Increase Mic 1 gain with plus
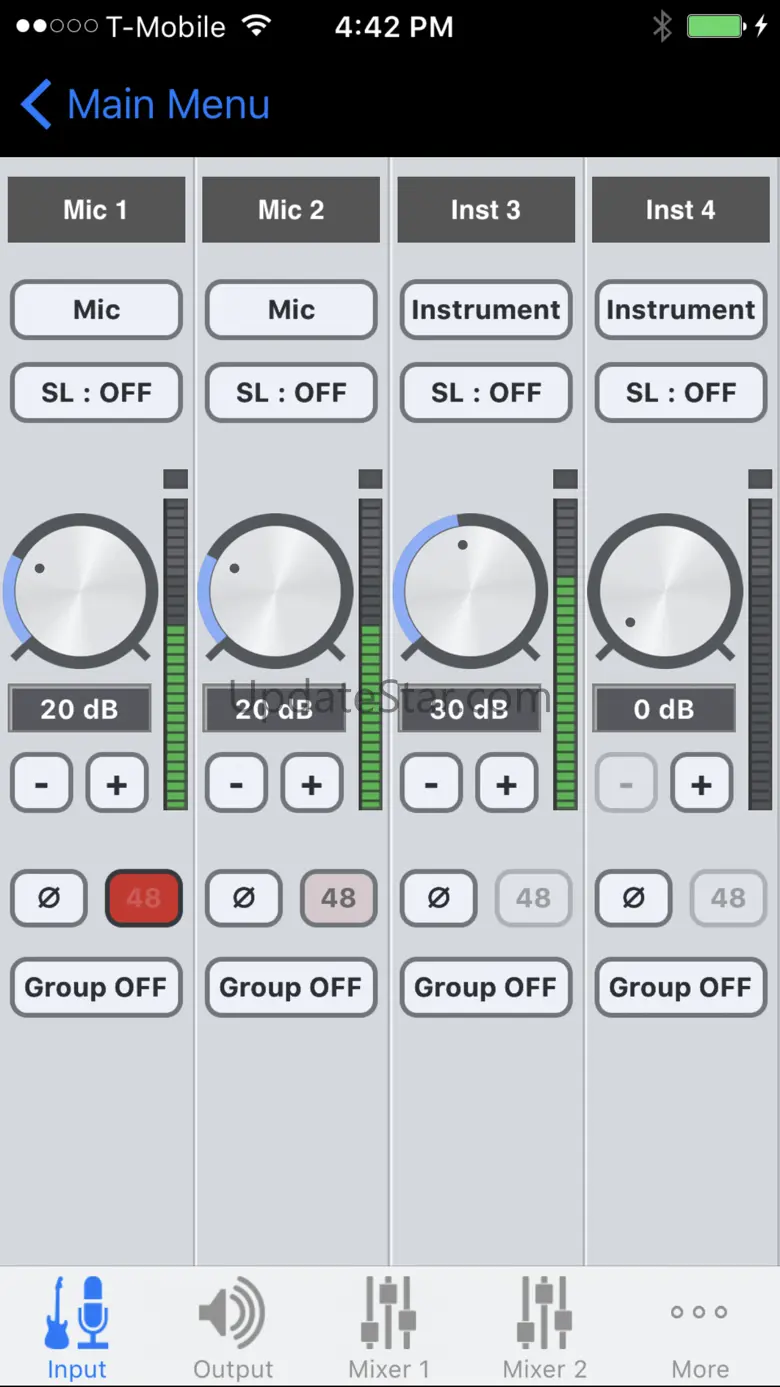 point(117,783)
